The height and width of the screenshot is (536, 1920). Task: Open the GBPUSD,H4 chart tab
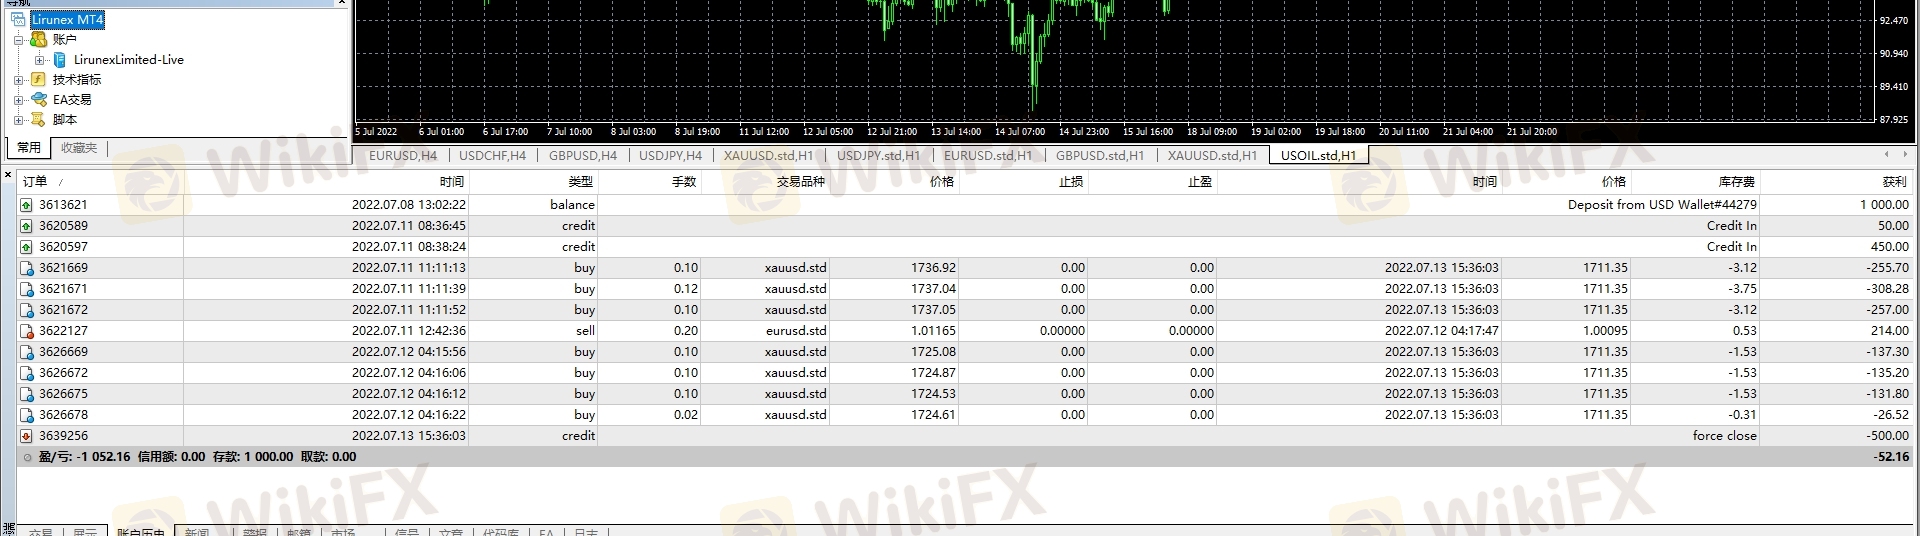582,155
